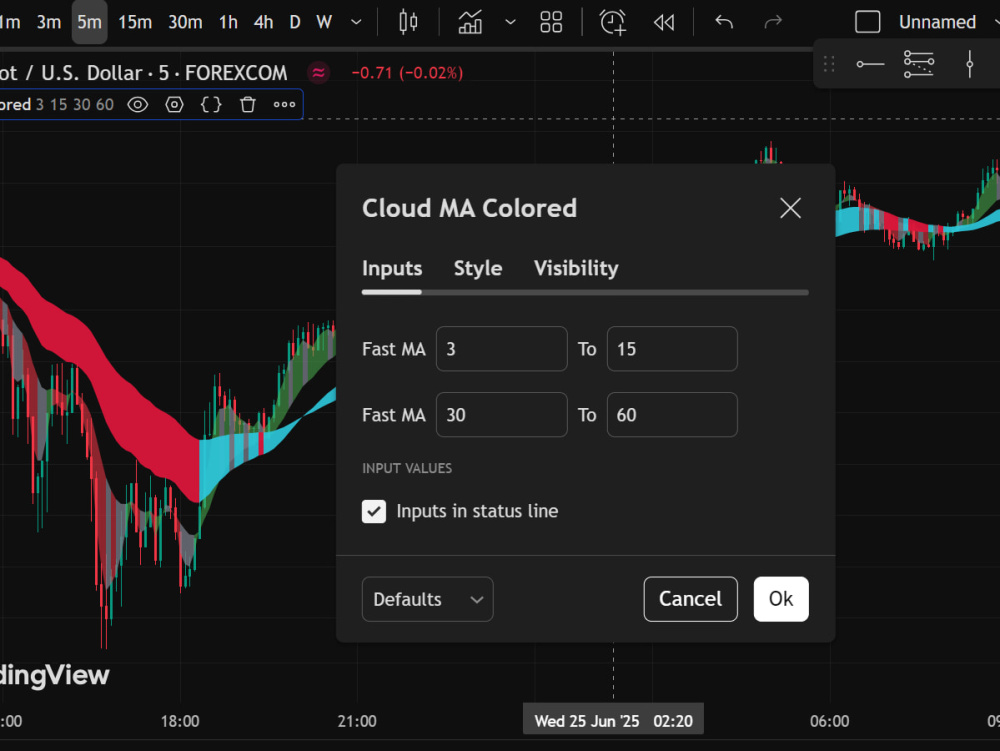
Task: Undo the last action
Action: [x=724, y=22]
